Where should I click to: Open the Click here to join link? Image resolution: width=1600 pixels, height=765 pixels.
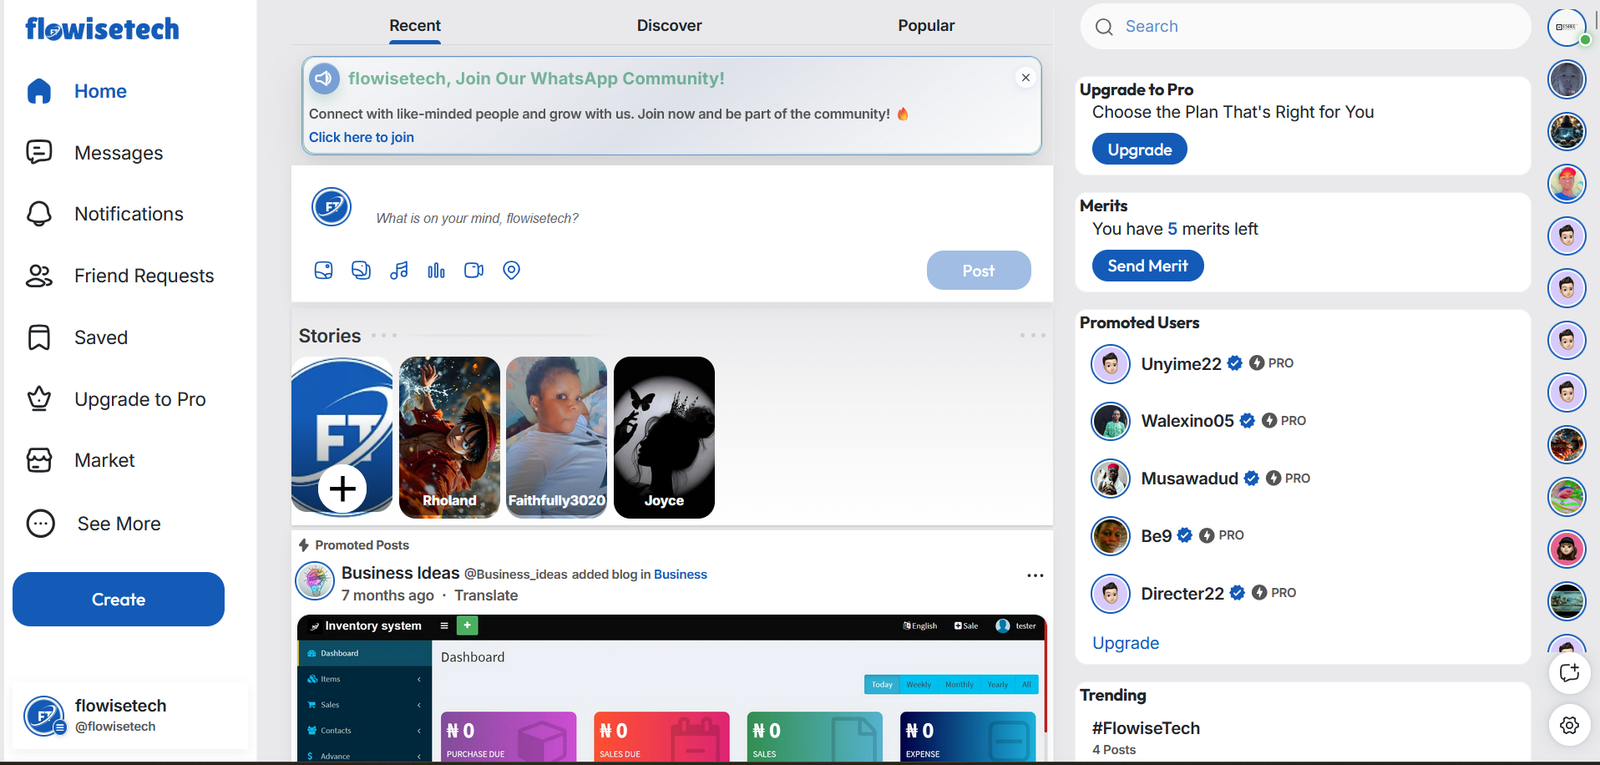361,137
